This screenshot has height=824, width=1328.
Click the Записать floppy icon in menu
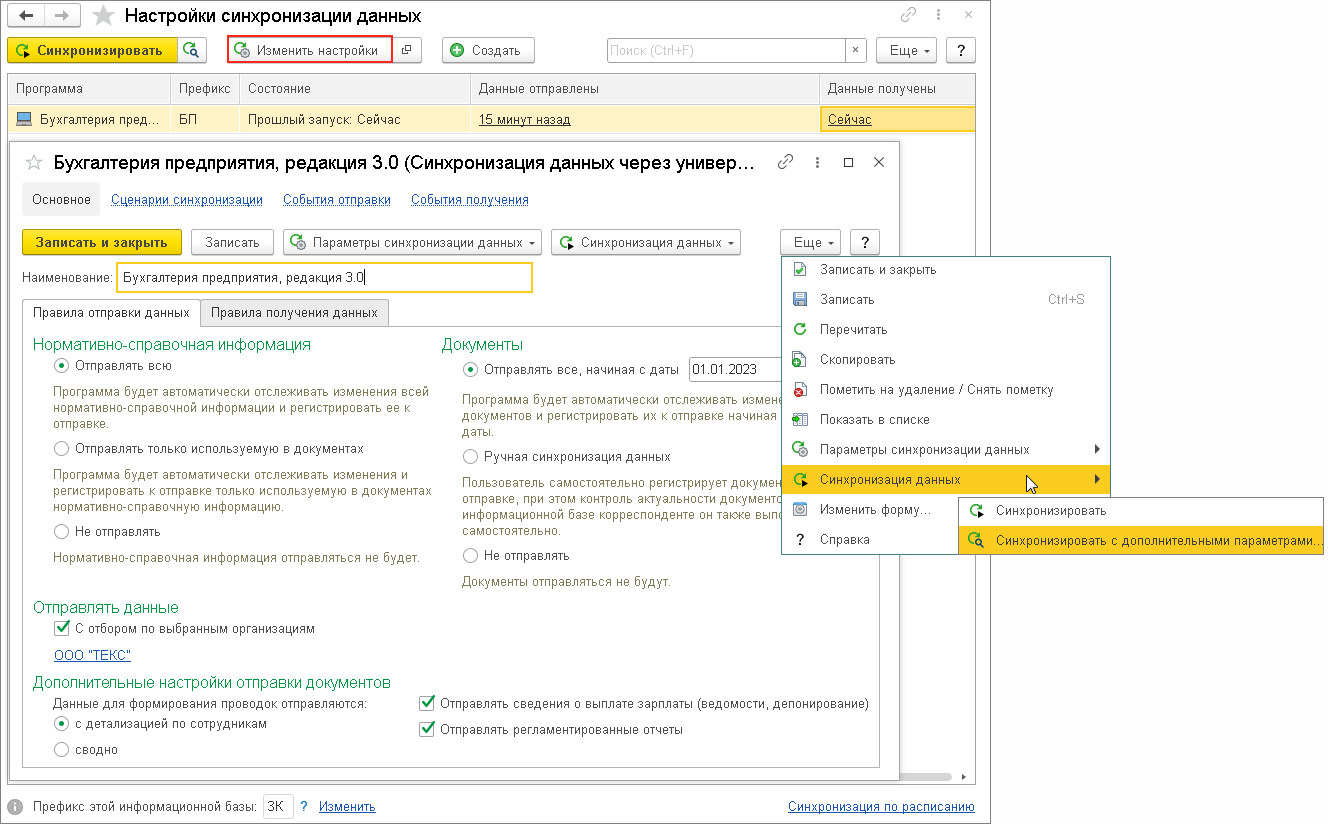pos(800,299)
